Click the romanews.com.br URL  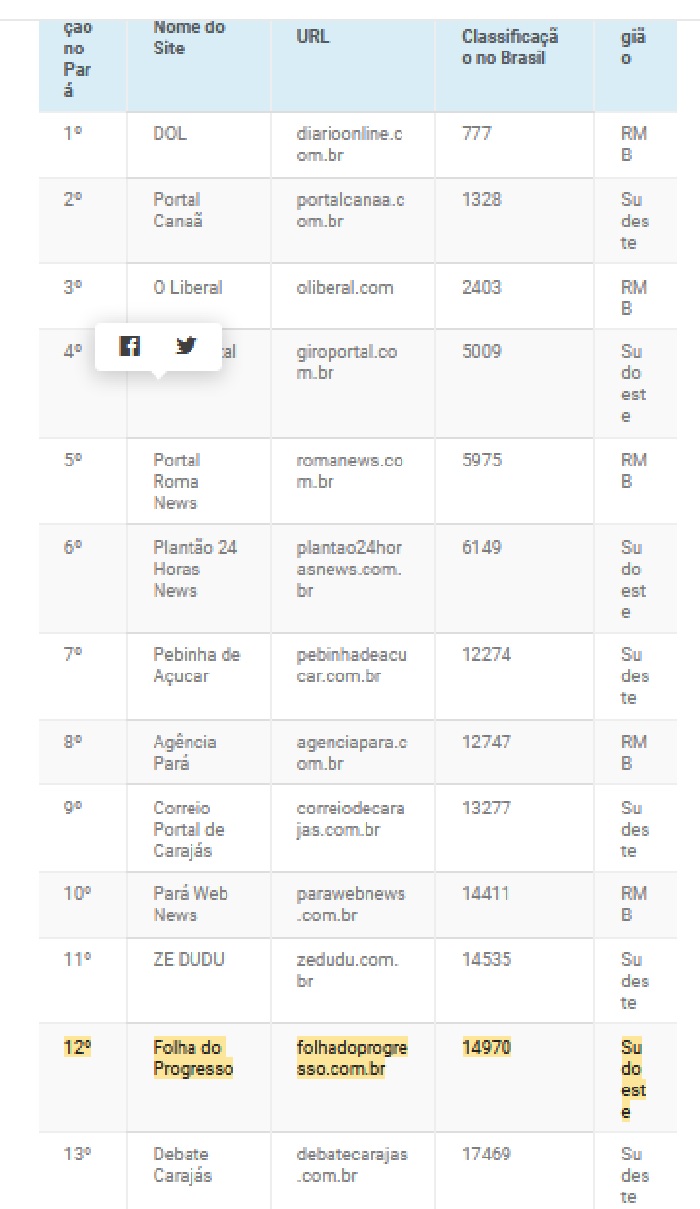349,470
